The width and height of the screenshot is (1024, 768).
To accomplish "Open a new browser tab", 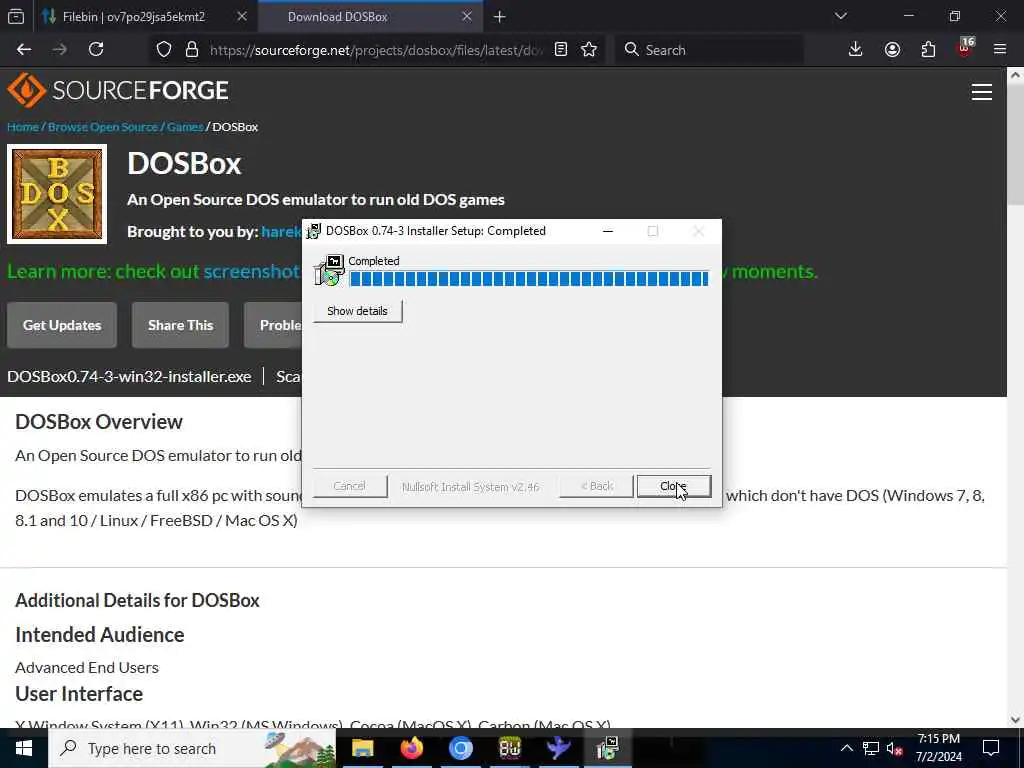I will tap(500, 17).
